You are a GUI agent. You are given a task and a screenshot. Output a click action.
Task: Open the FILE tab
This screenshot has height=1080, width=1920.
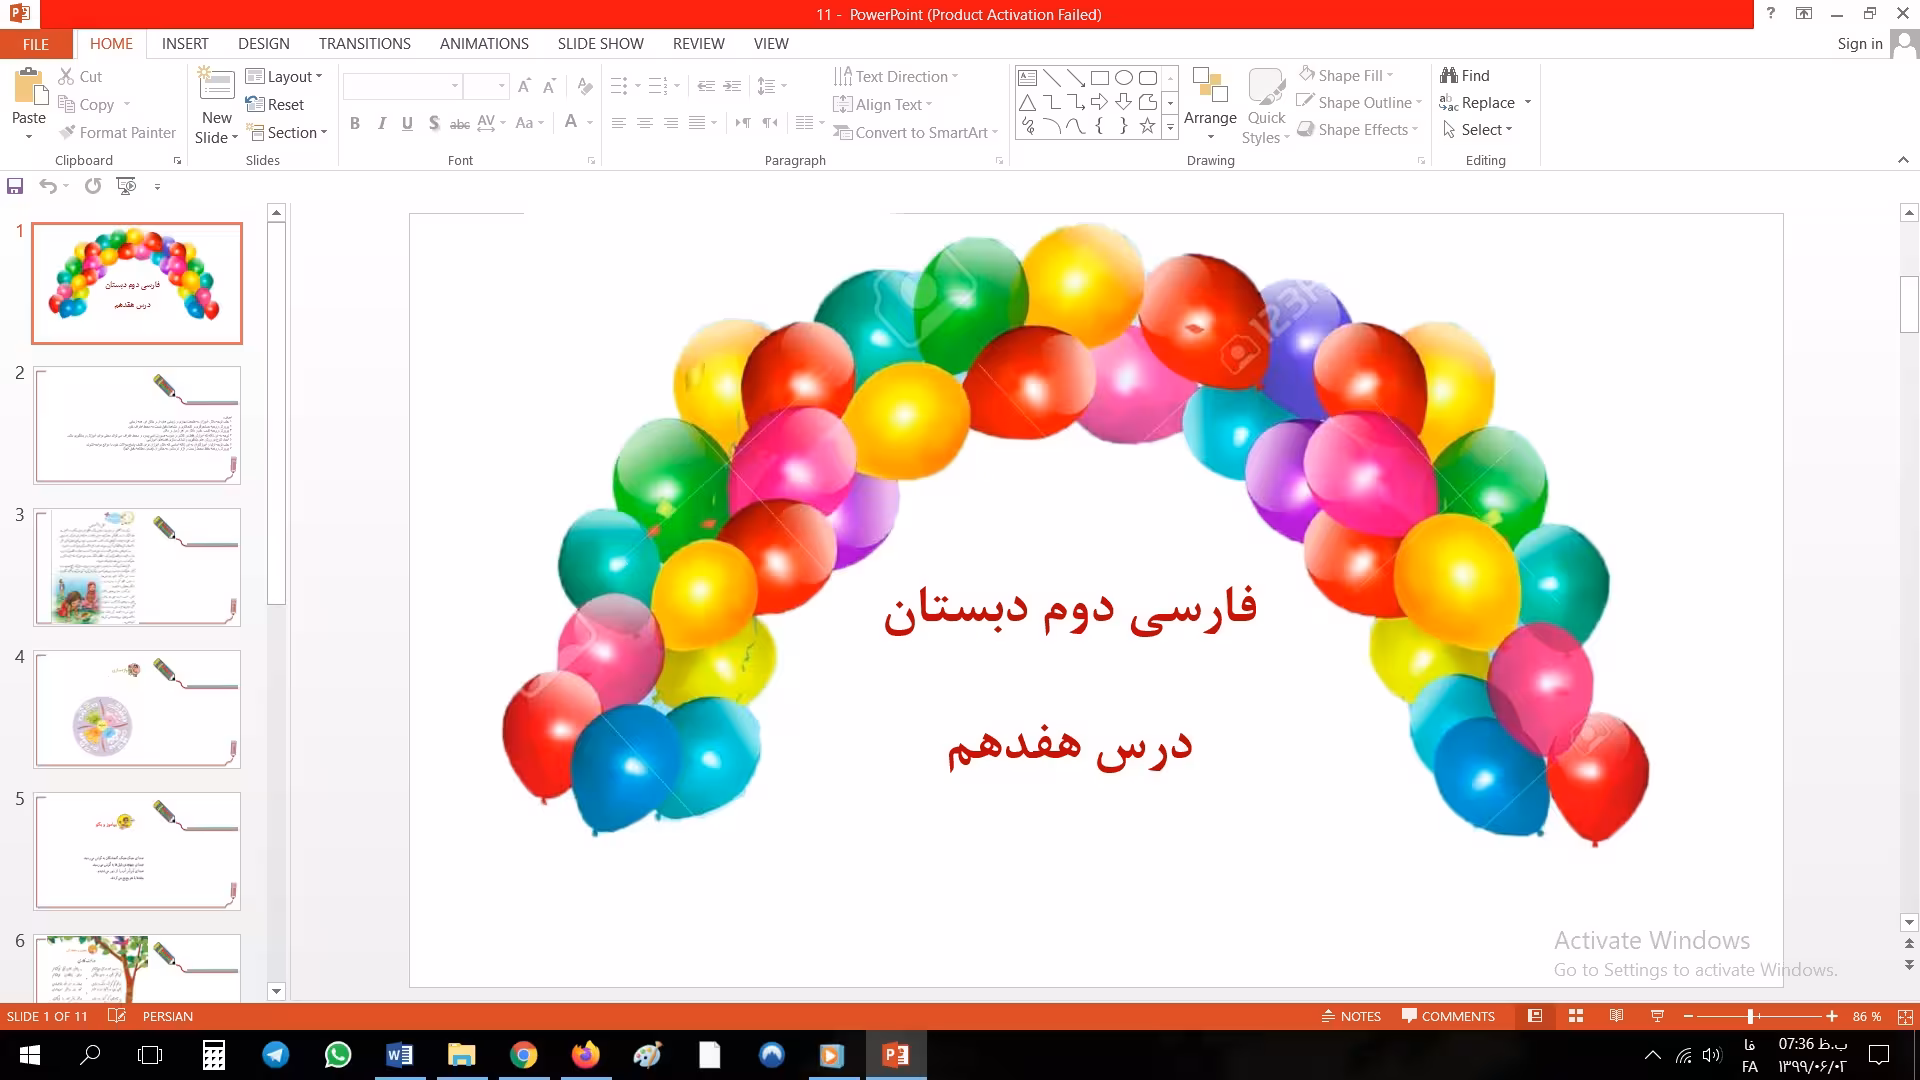(36, 44)
